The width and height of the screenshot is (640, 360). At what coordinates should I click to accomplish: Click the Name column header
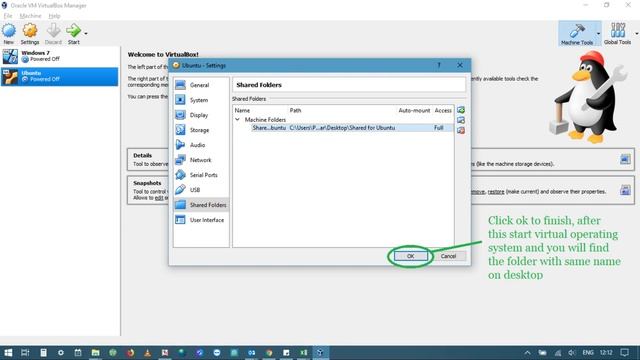point(242,111)
